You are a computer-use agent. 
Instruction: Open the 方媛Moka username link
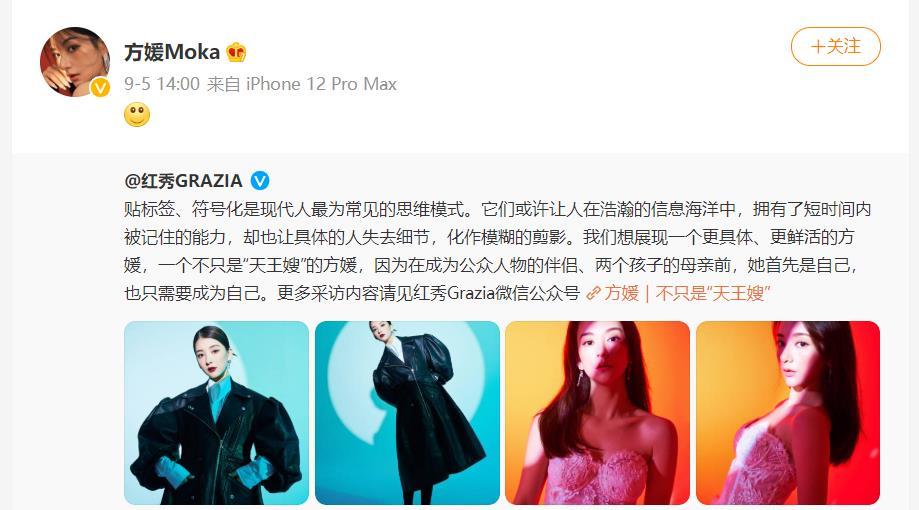172,52
